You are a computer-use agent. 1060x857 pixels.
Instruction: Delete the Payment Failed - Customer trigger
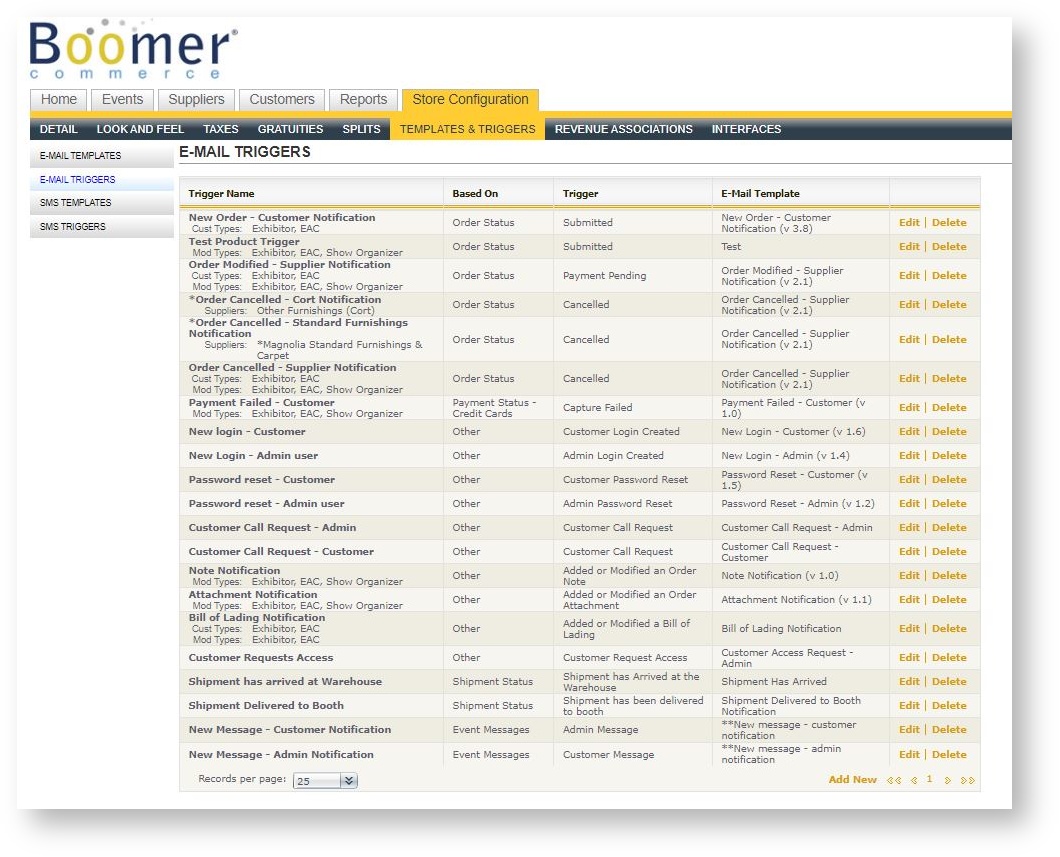pos(949,408)
